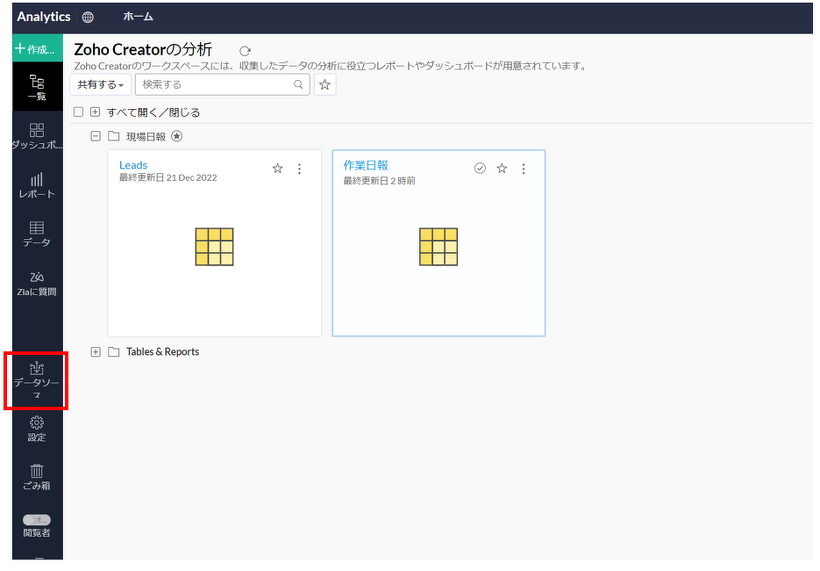Screen dimensions: 820x571
Task: Click the globe icon next to Analytics
Action: tap(88, 17)
